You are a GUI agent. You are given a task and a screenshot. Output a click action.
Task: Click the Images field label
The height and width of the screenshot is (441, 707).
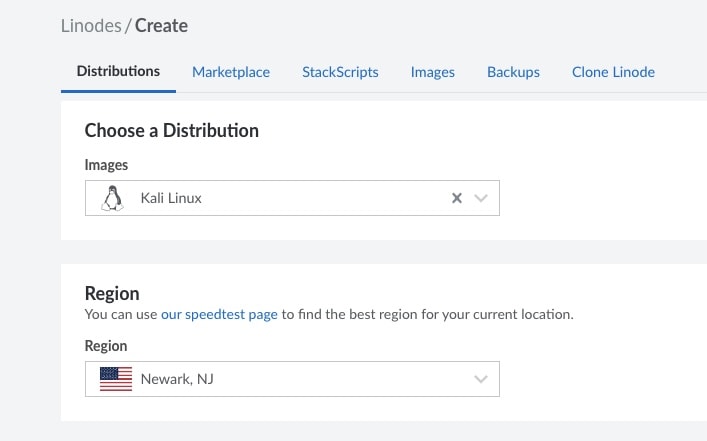(106, 165)
